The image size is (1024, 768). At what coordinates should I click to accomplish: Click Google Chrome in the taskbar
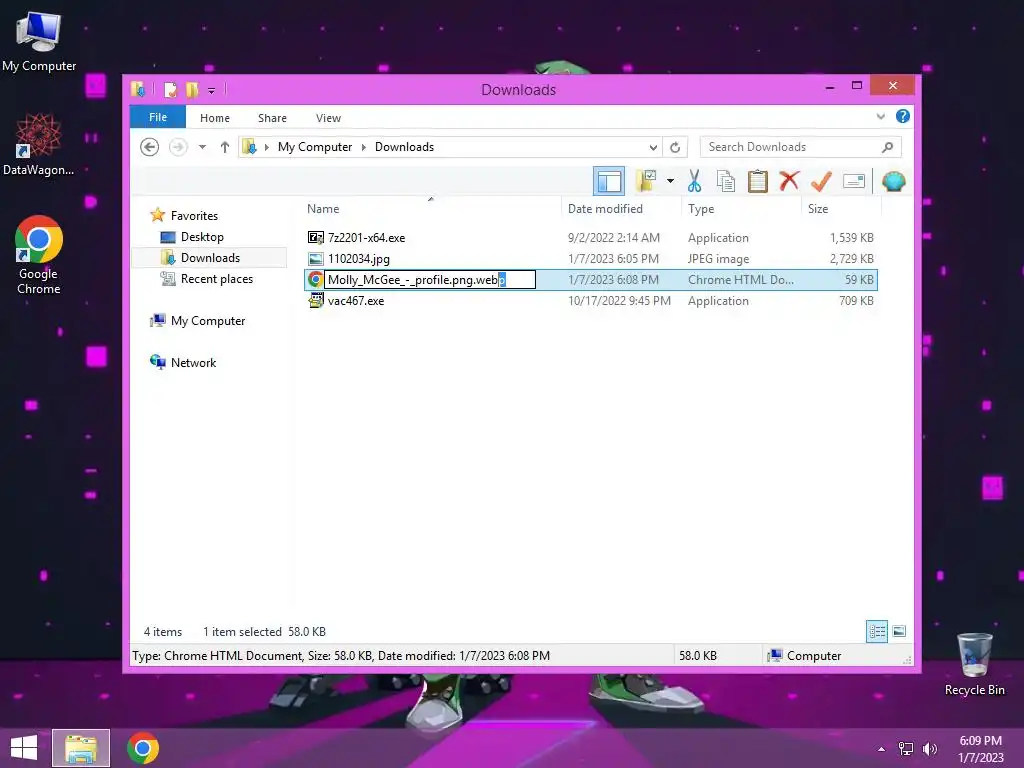tap(143, 748)
